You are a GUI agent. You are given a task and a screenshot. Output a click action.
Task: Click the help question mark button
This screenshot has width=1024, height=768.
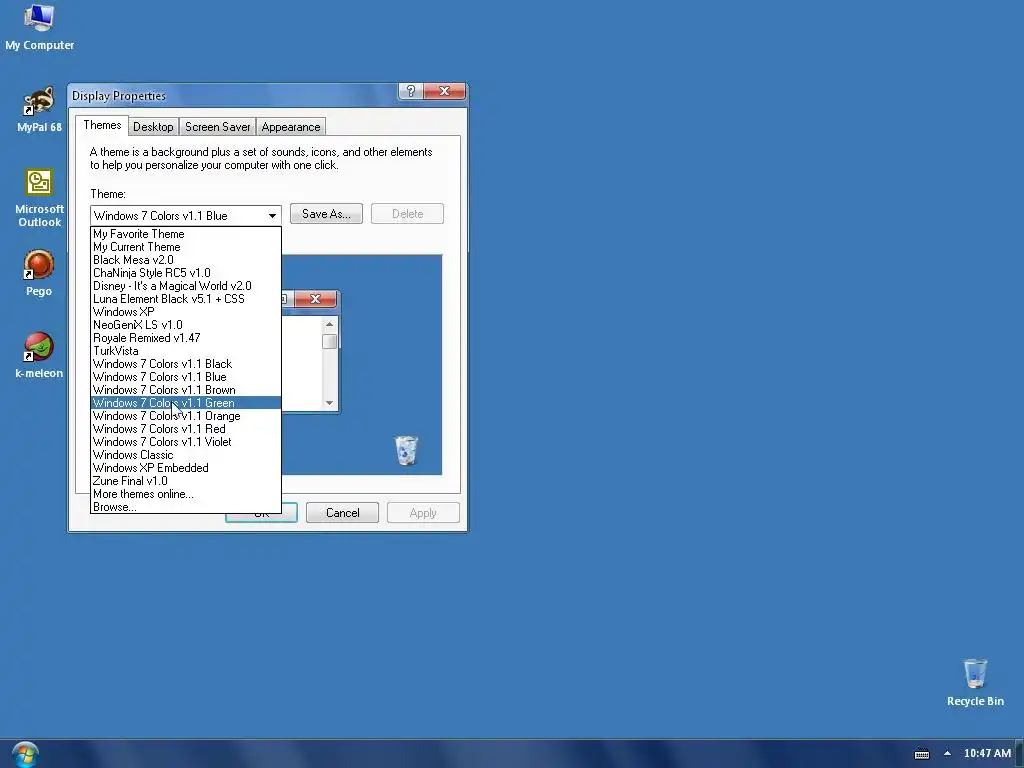(411, 91)
